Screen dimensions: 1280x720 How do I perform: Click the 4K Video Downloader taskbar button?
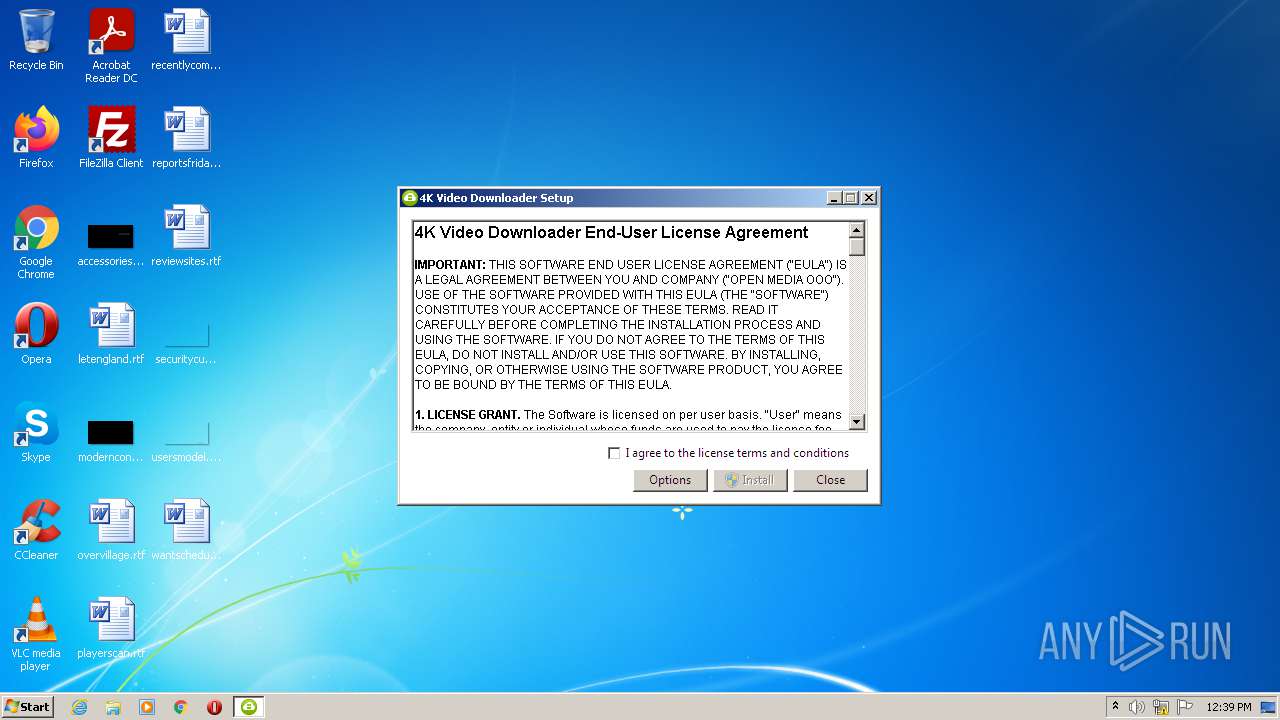pos(249,707)
